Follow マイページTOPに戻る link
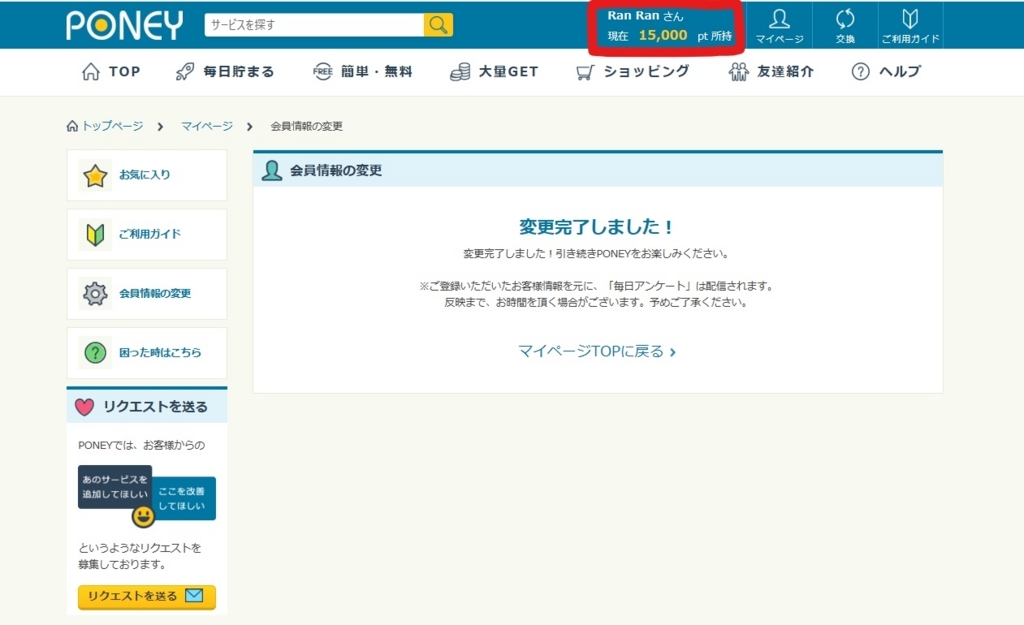This screenshot has width=1024, height=625. (x=591, y=351)
